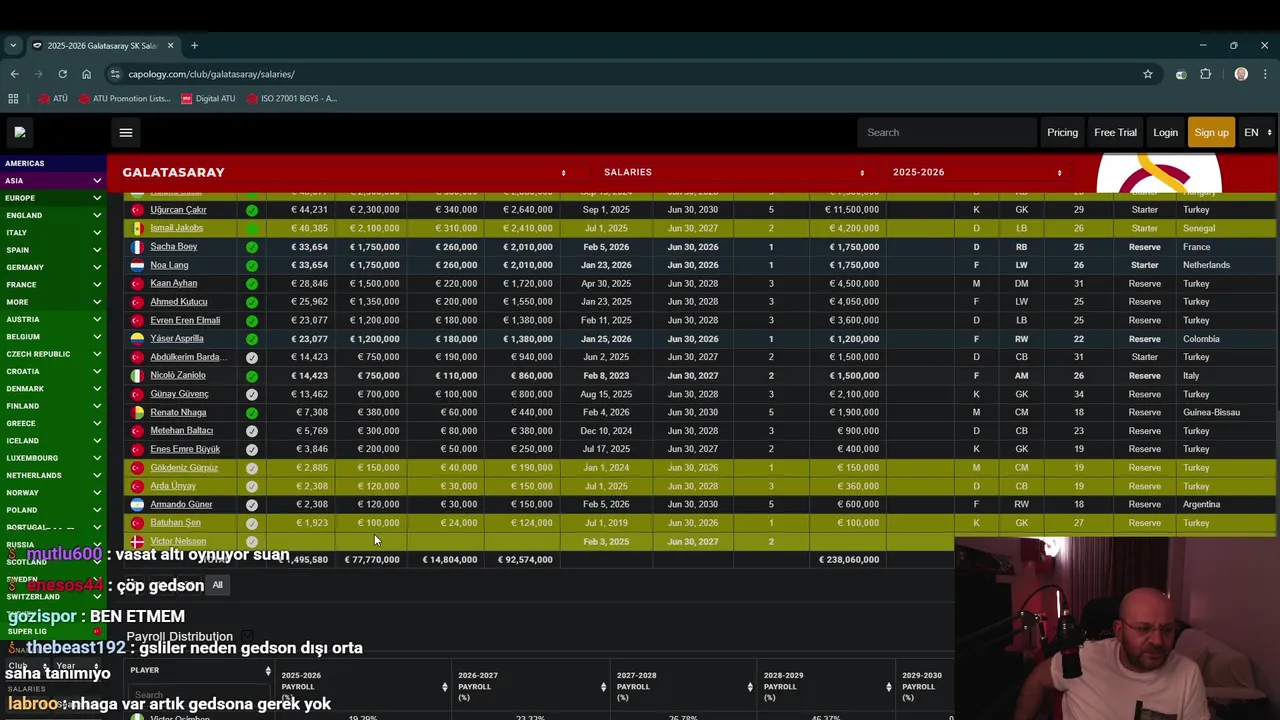Viewport: 1280px width, 720px height.
Task: View site information icon in address bar
Action: click(x=115, y=74)
